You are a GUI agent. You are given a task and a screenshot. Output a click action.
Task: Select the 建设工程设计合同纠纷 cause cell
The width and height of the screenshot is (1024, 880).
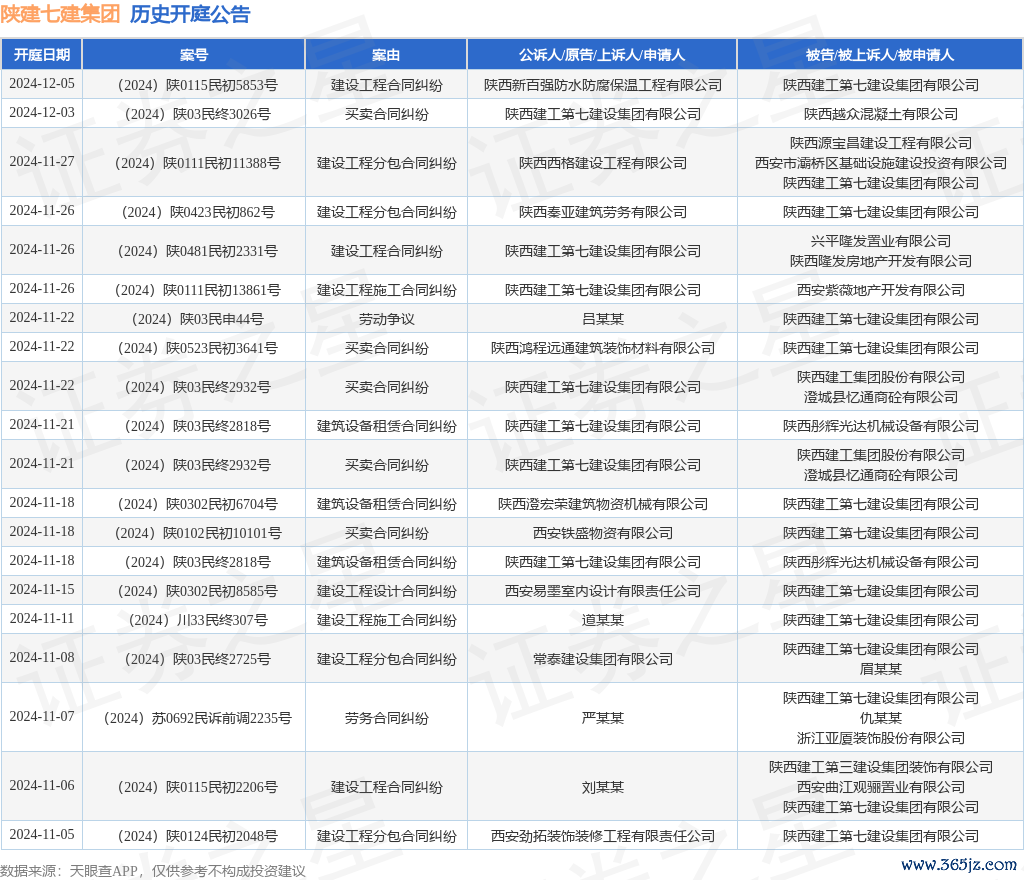(x=387, y=591)
